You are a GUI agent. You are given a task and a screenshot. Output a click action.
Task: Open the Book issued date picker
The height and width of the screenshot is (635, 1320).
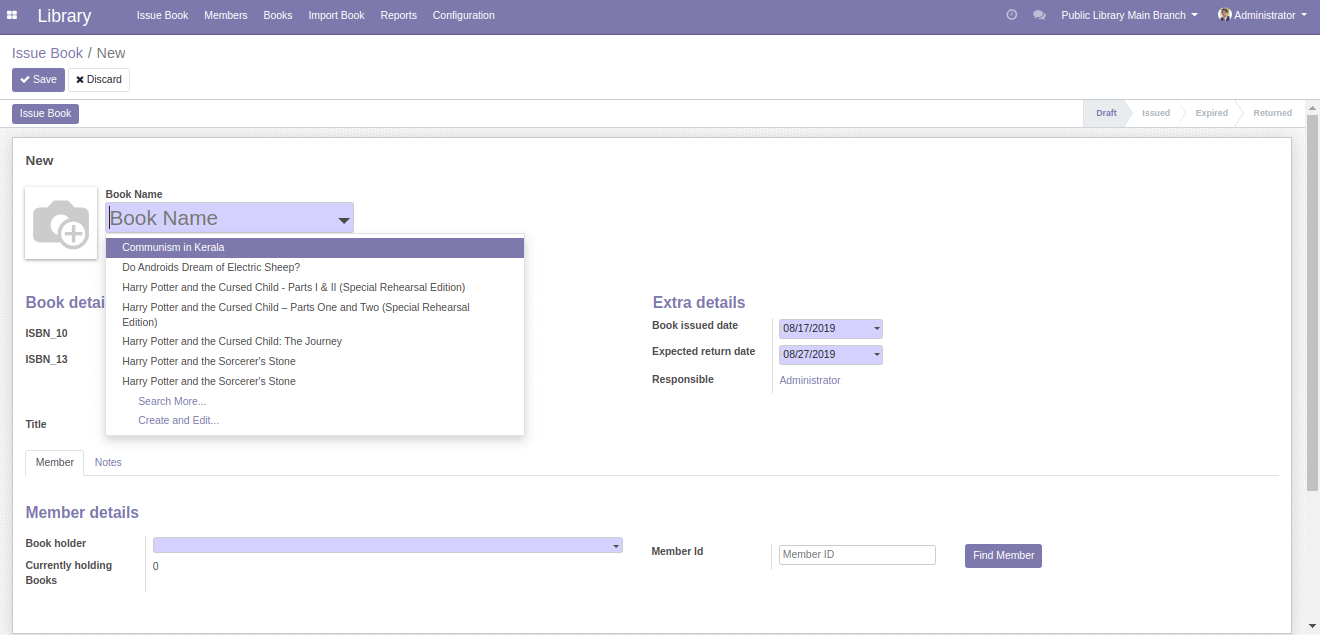(830, 328)
